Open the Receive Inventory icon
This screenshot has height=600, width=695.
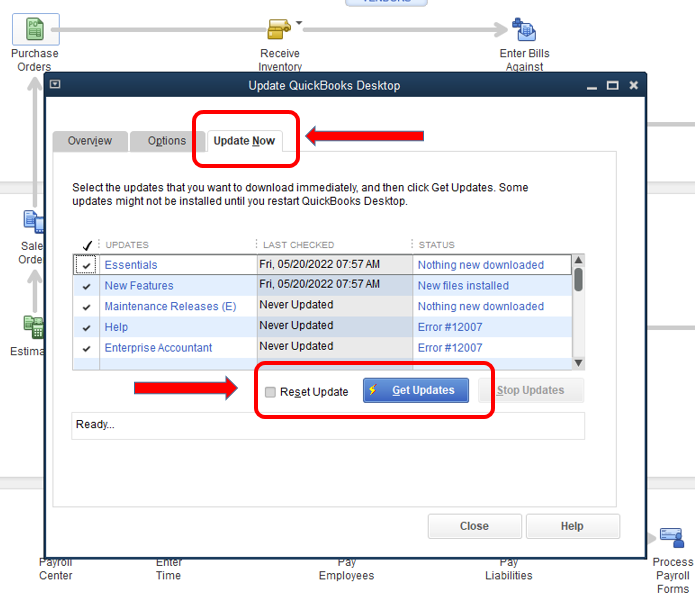279,29
